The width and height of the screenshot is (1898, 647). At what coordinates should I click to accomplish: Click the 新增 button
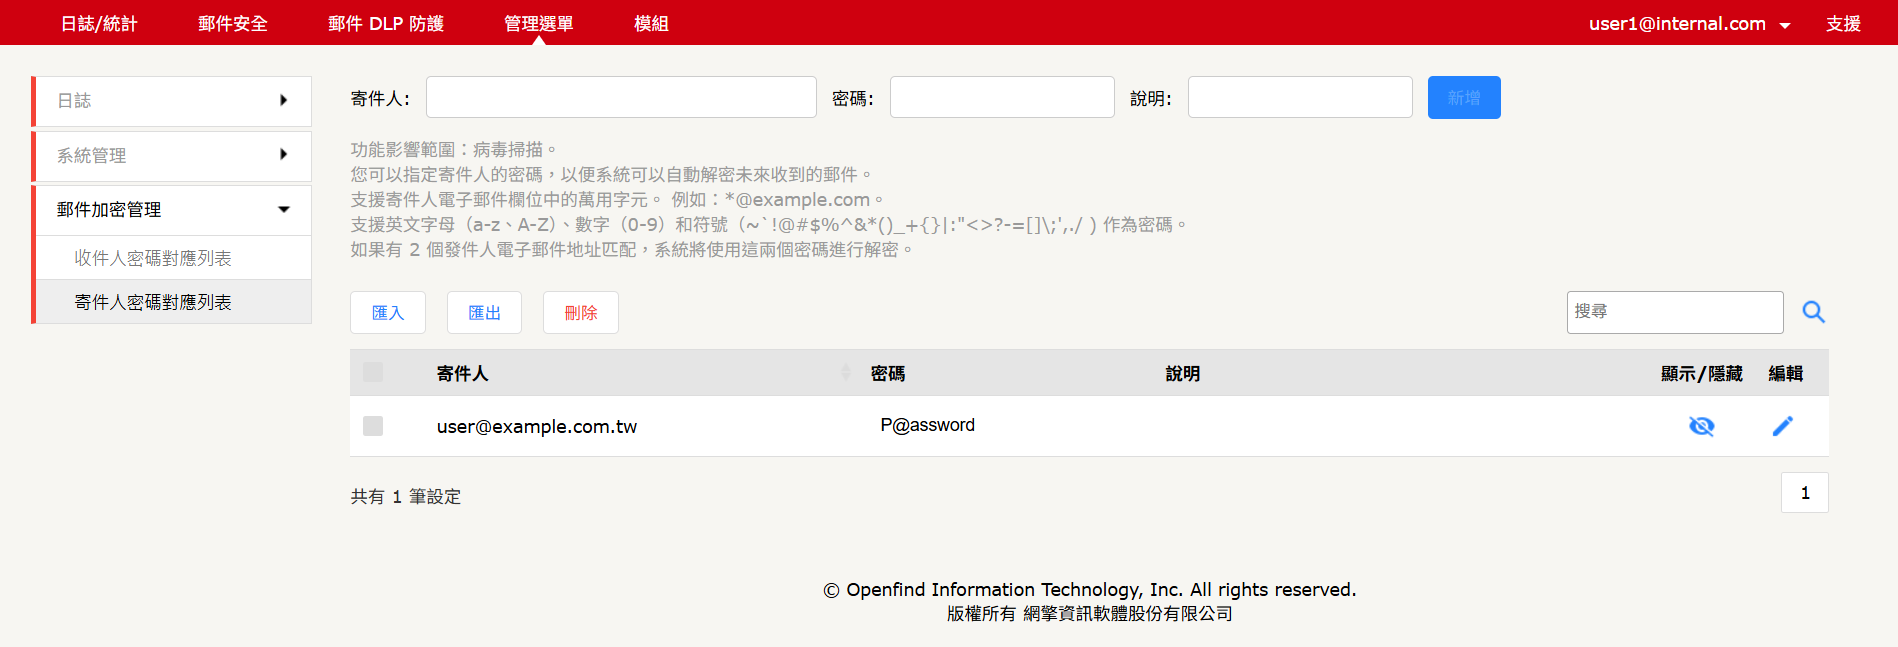point(1464,98)
